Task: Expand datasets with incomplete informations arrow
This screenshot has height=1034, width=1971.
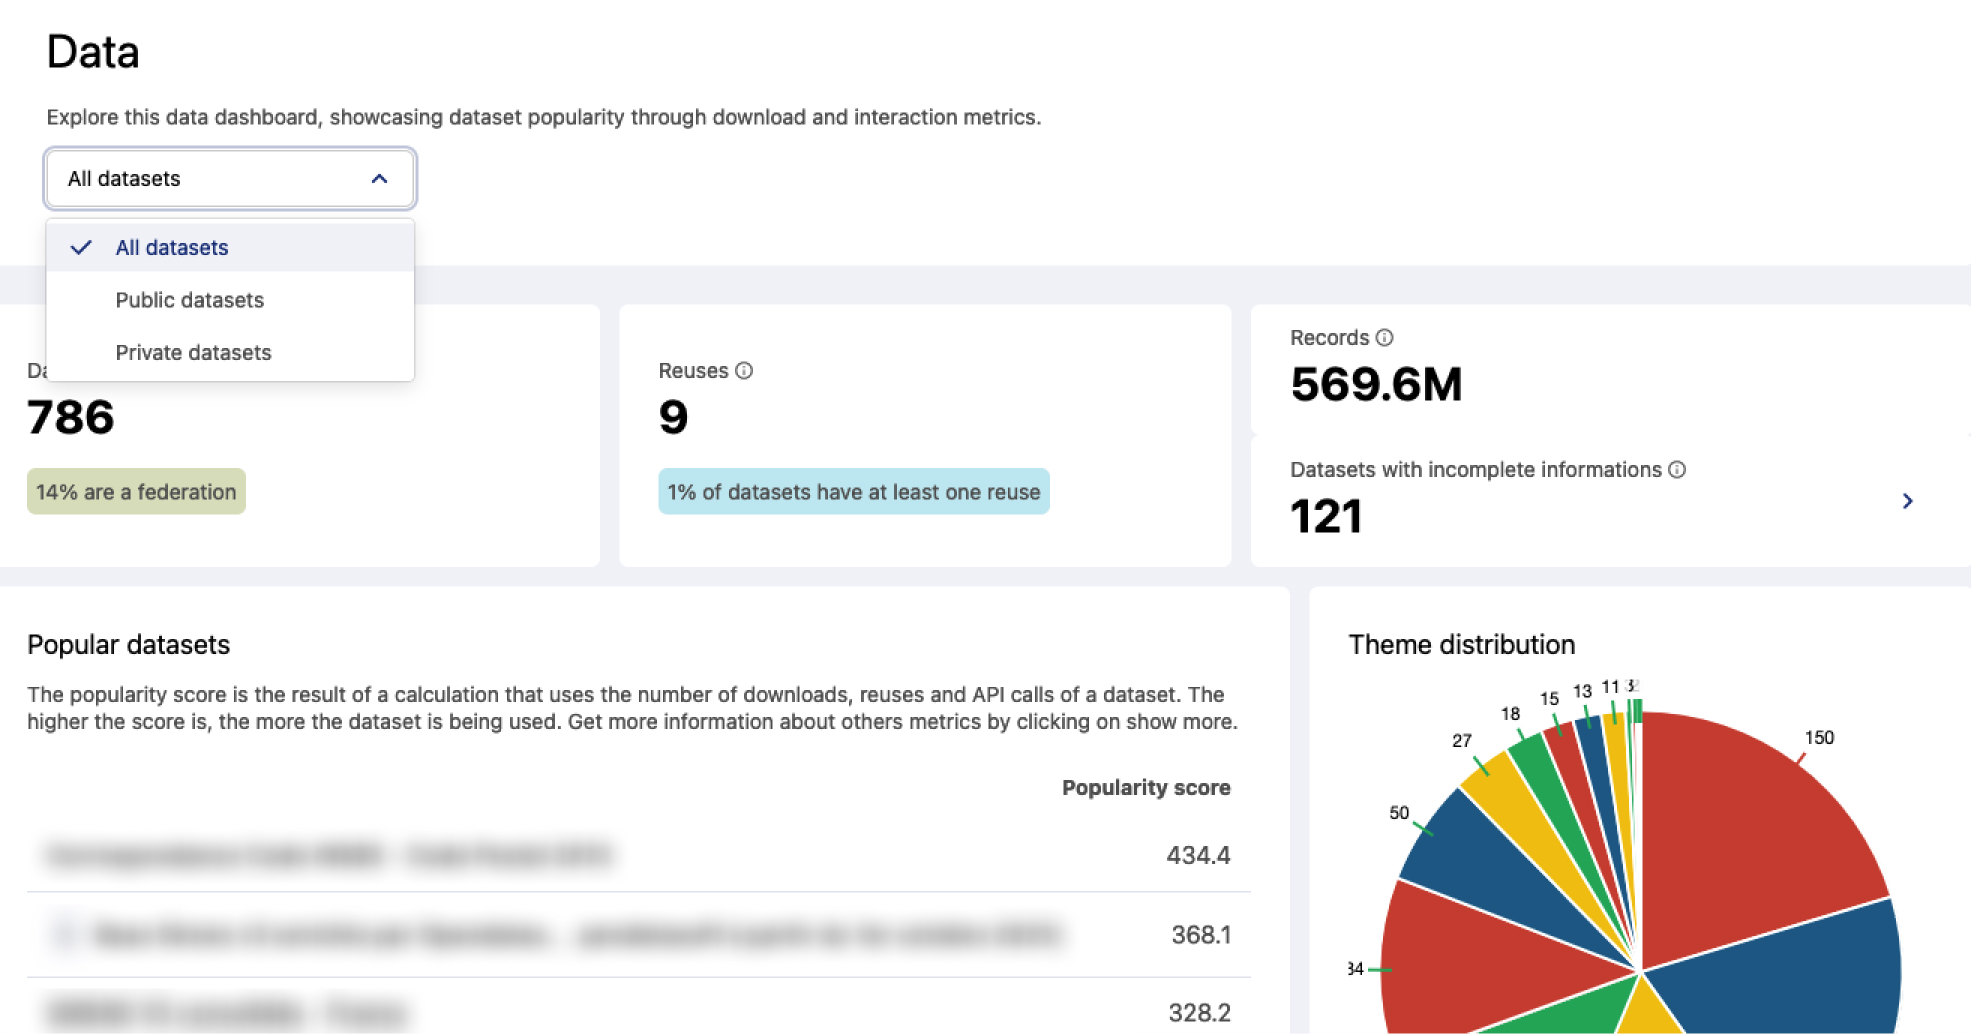Action: tap(1906, 501)
